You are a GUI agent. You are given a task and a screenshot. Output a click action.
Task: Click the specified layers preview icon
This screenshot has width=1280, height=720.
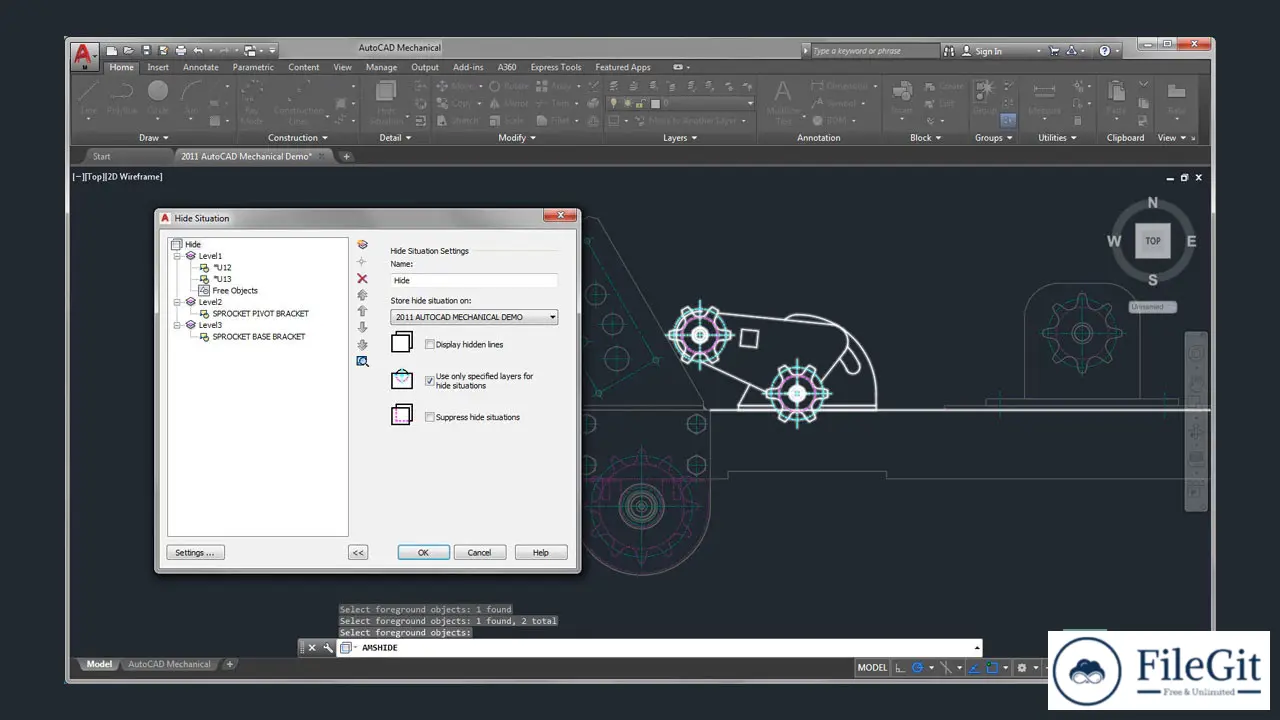401,379
